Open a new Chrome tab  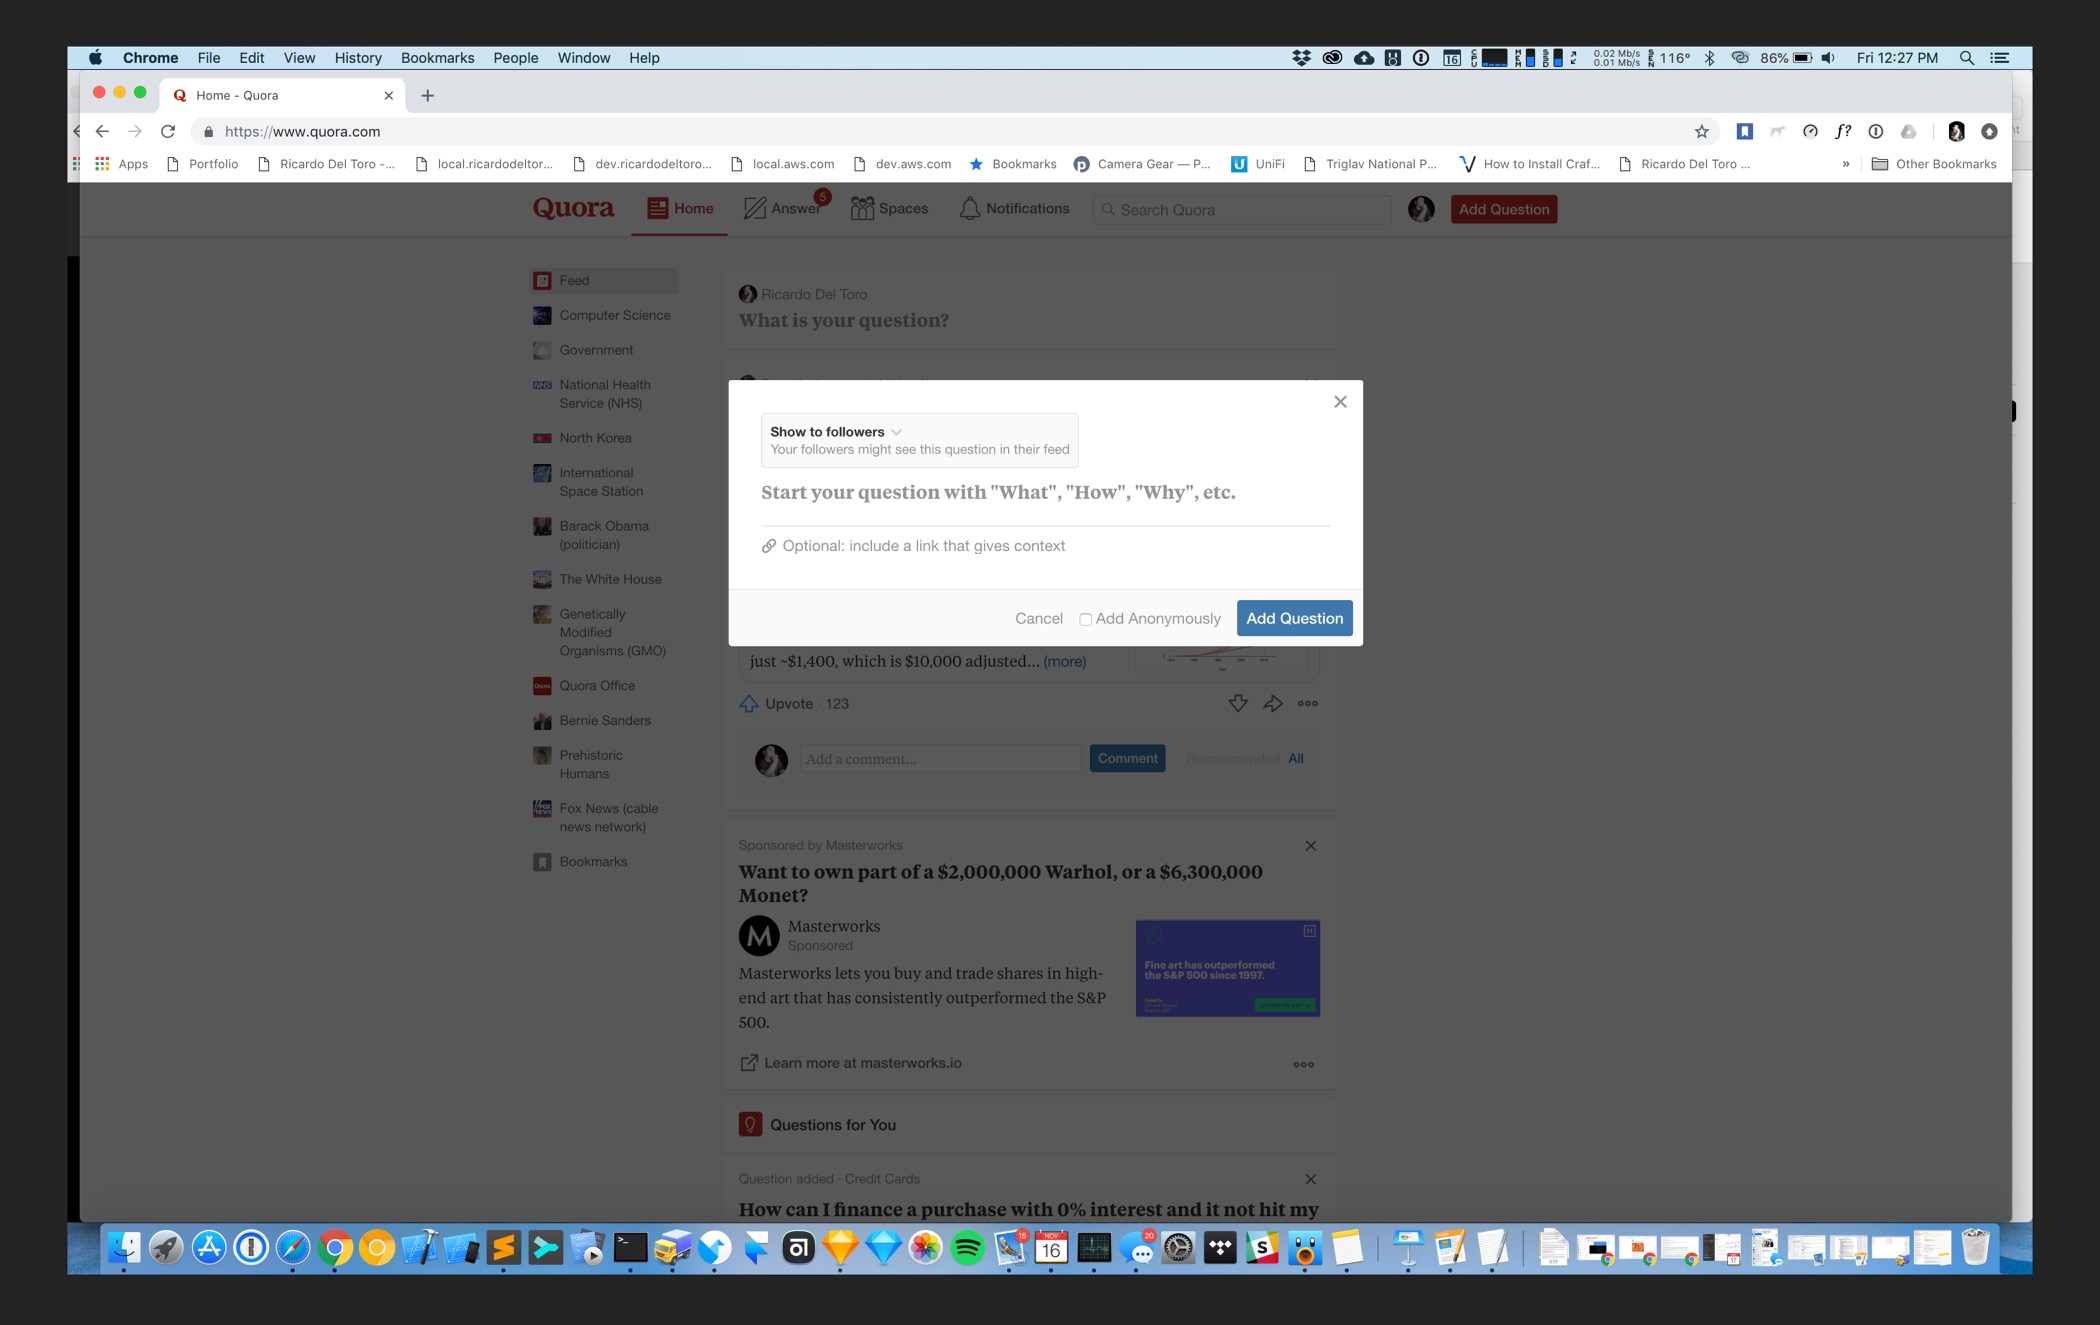pos(427,95)
